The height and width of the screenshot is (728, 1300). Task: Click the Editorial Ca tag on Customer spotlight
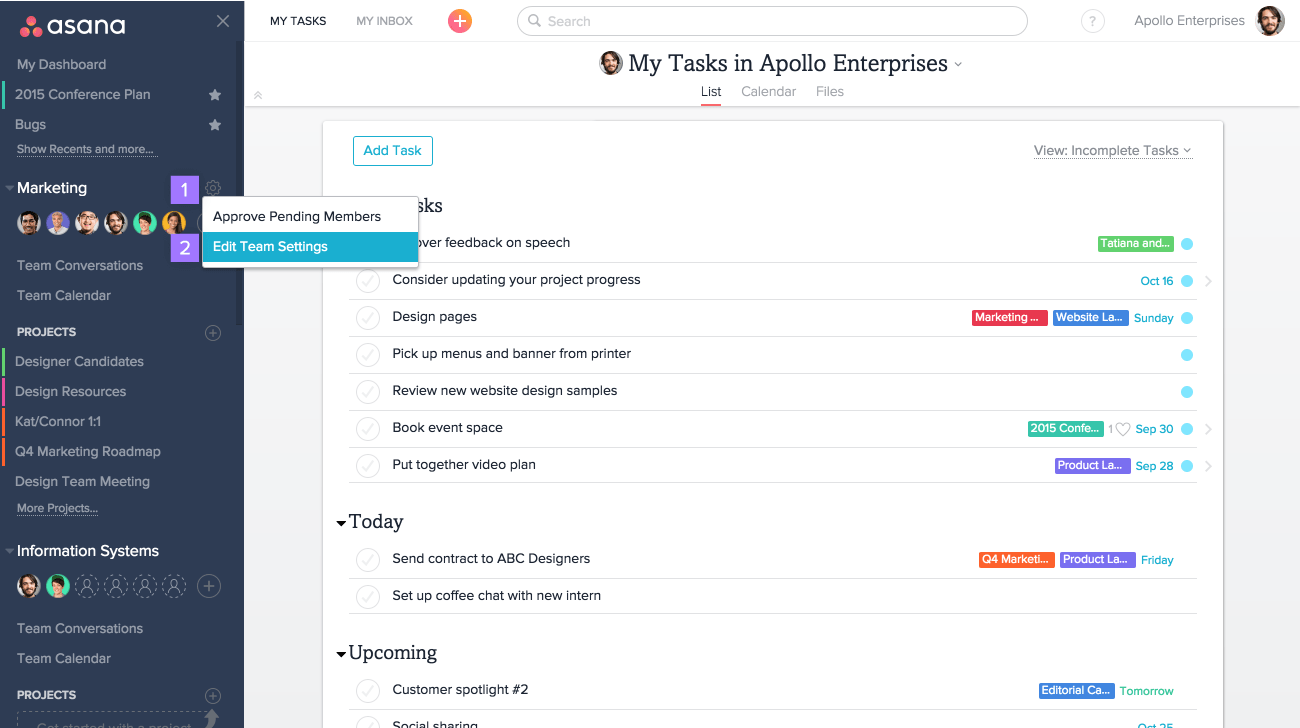tap(1077, 691)
